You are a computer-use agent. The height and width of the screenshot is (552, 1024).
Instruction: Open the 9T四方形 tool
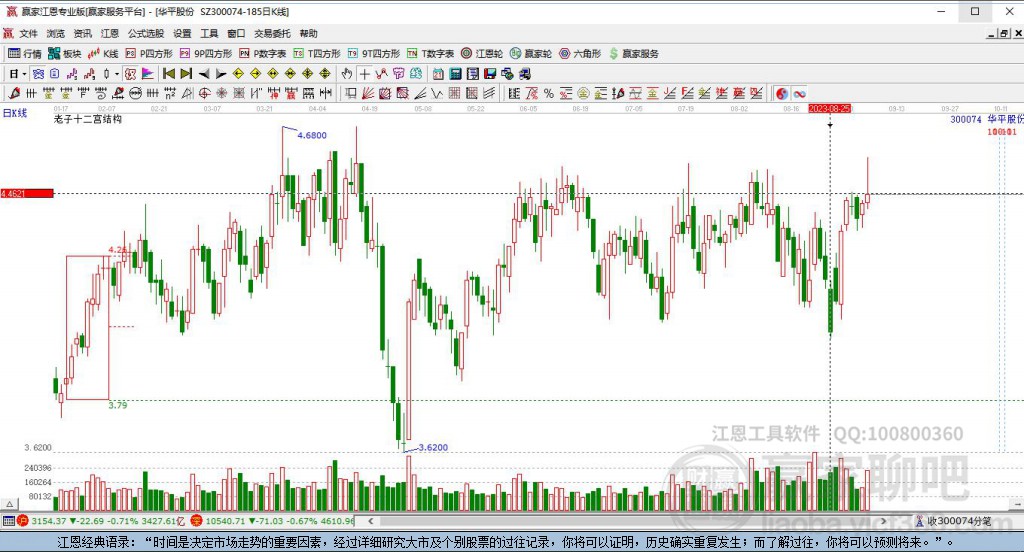(x=374, y=54)
